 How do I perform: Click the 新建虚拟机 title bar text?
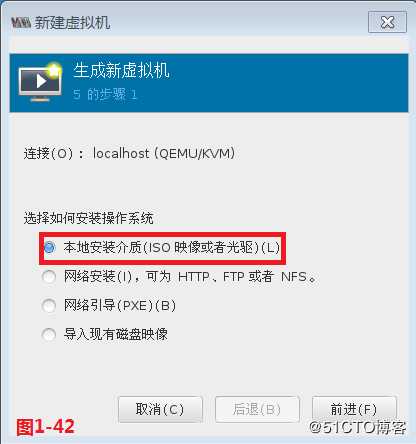pos(72,23)
